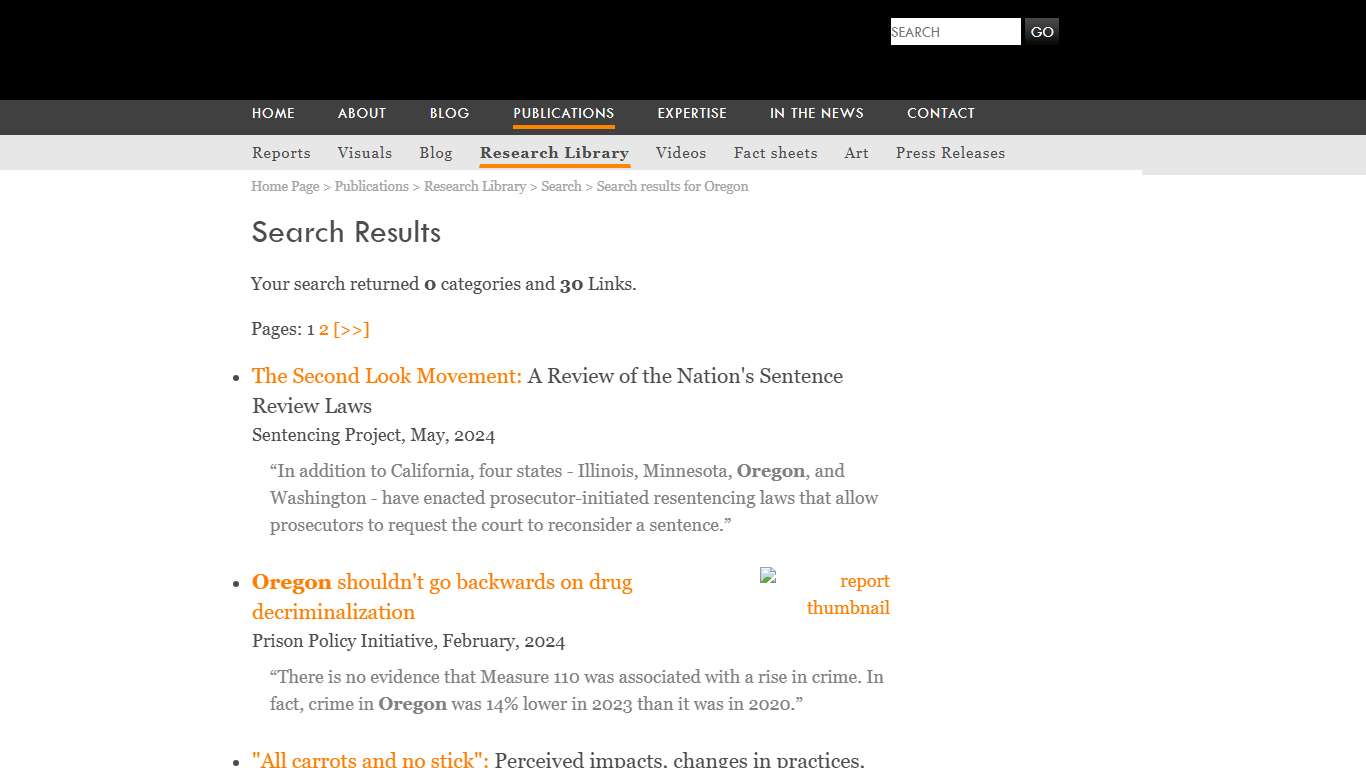1366x768 pixels.
Task: Open the ABOUT menu item
Action: [361, 113]
